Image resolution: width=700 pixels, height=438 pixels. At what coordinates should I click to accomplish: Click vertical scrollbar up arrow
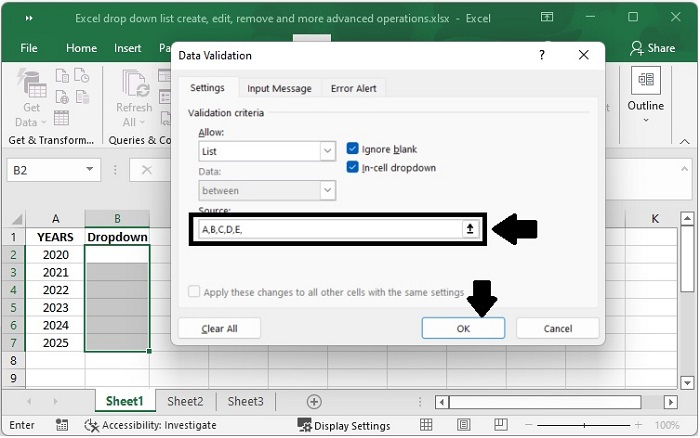tap(687, 219)
